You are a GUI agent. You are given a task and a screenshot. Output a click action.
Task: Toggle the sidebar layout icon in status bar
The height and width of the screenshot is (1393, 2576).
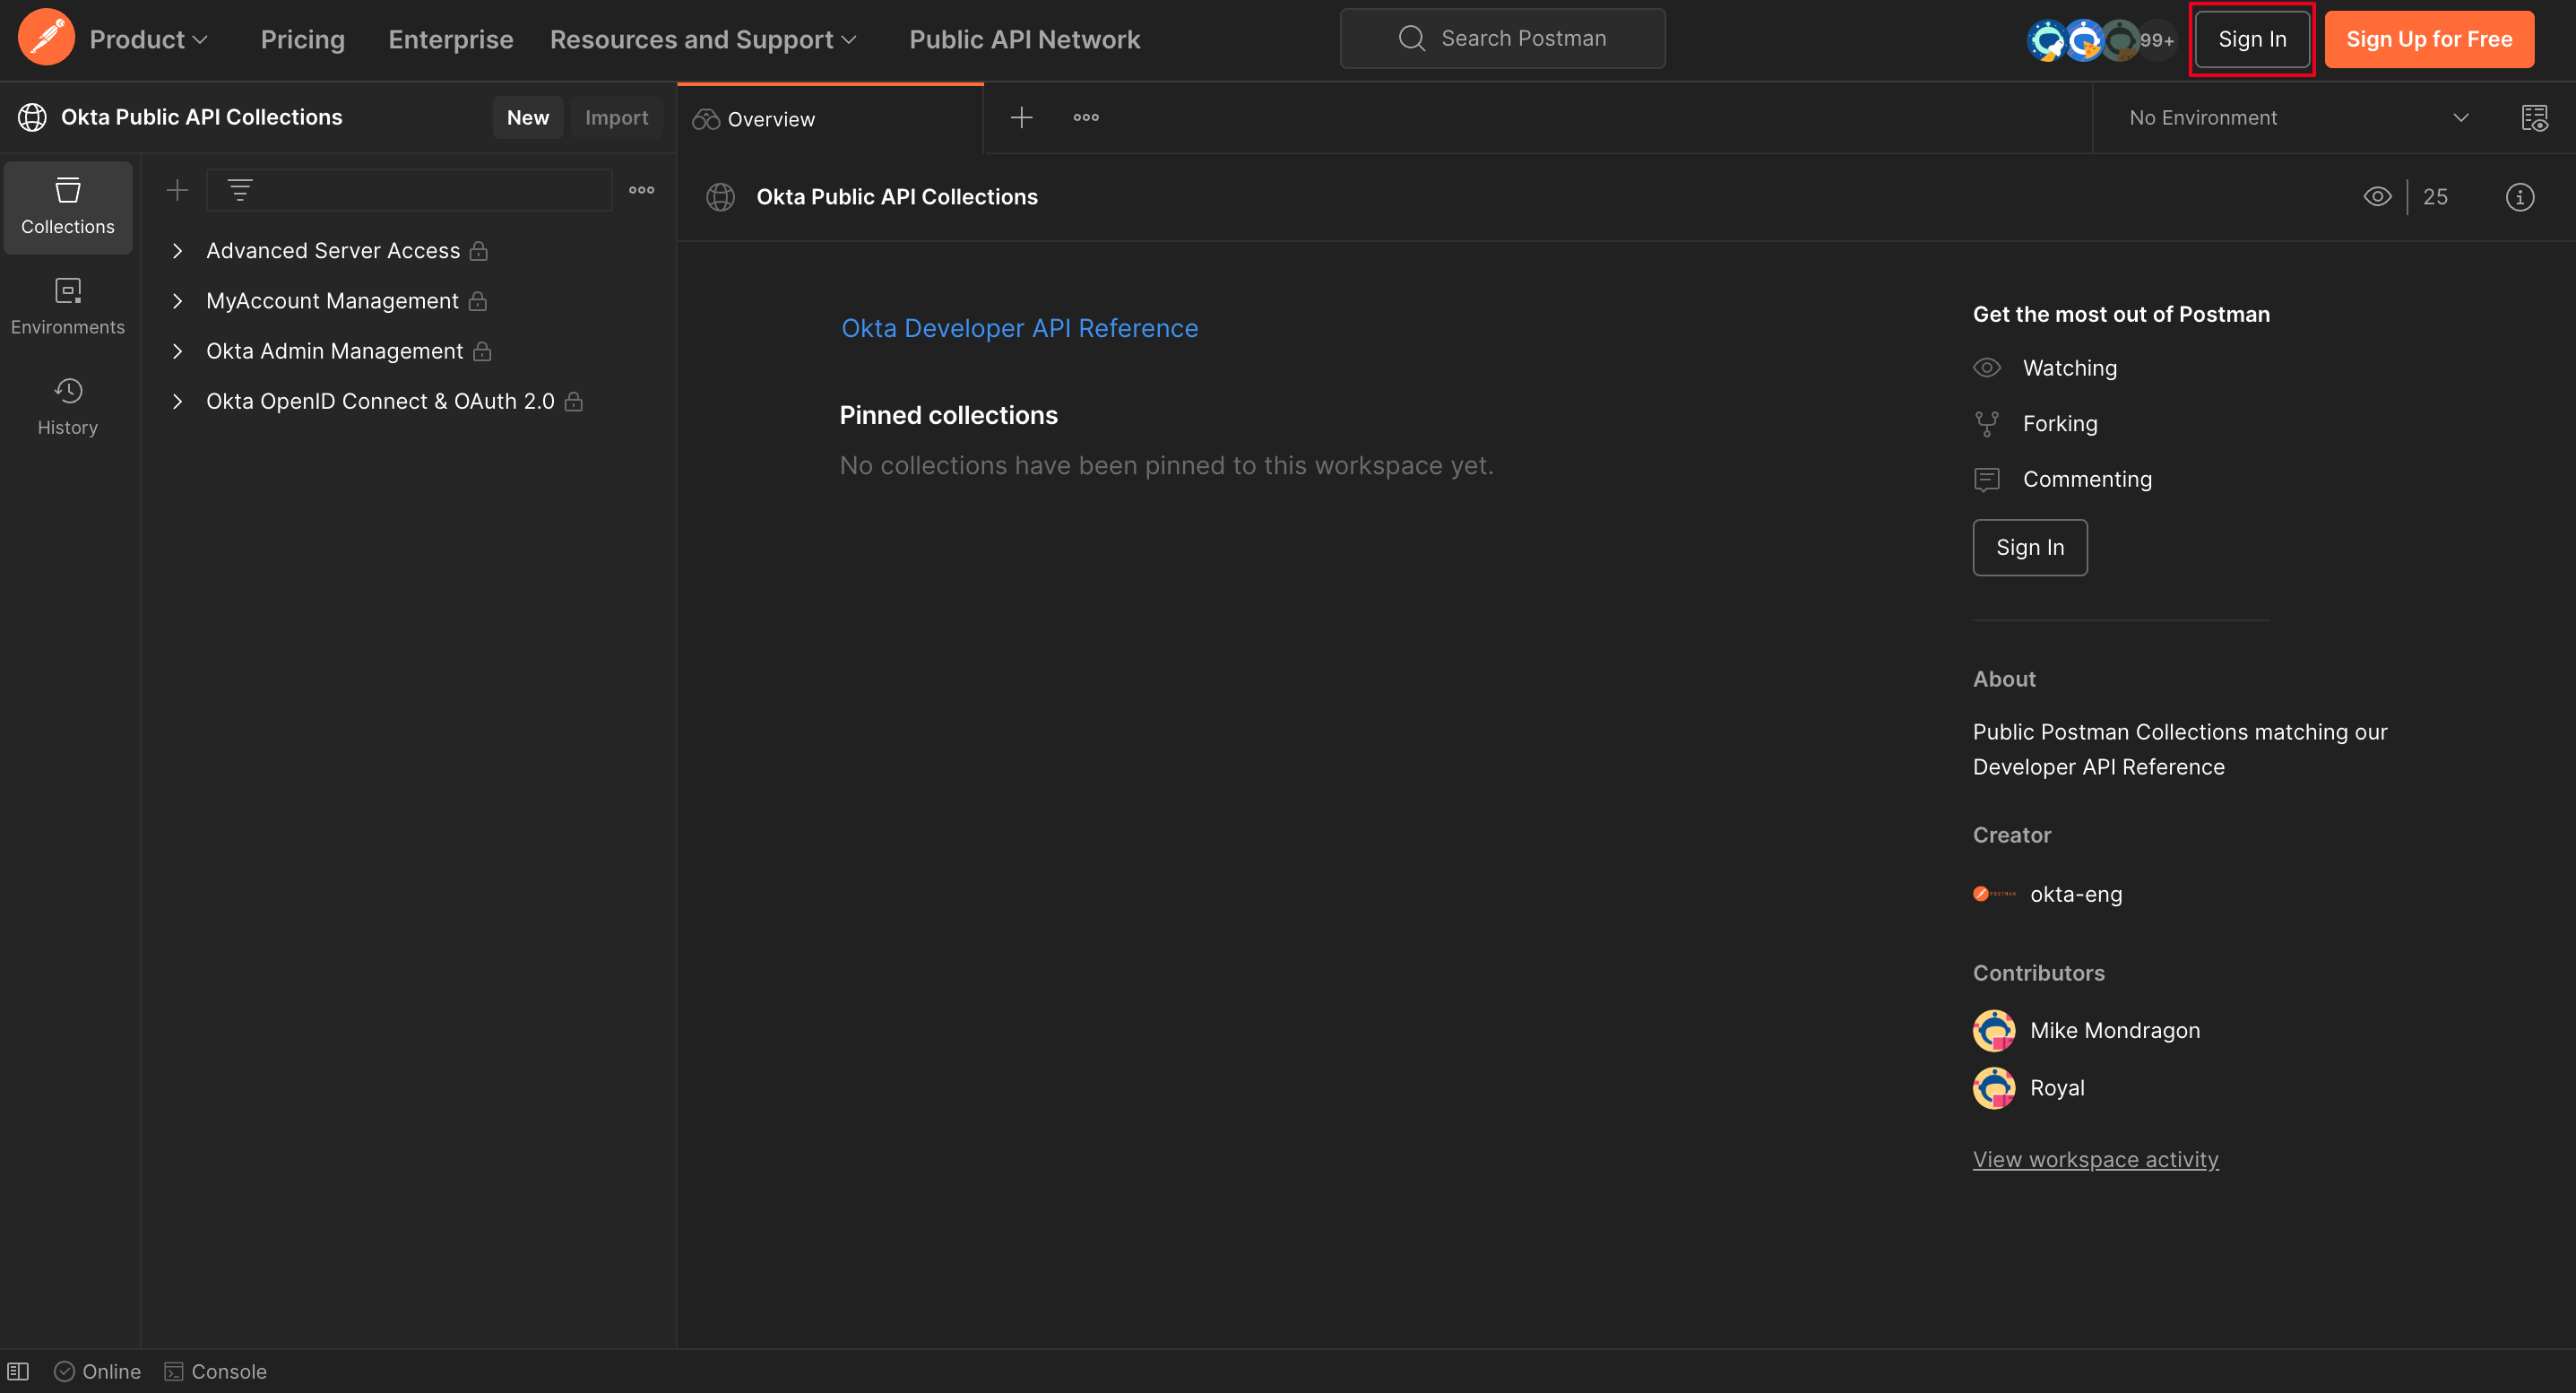pos(18,1371)
